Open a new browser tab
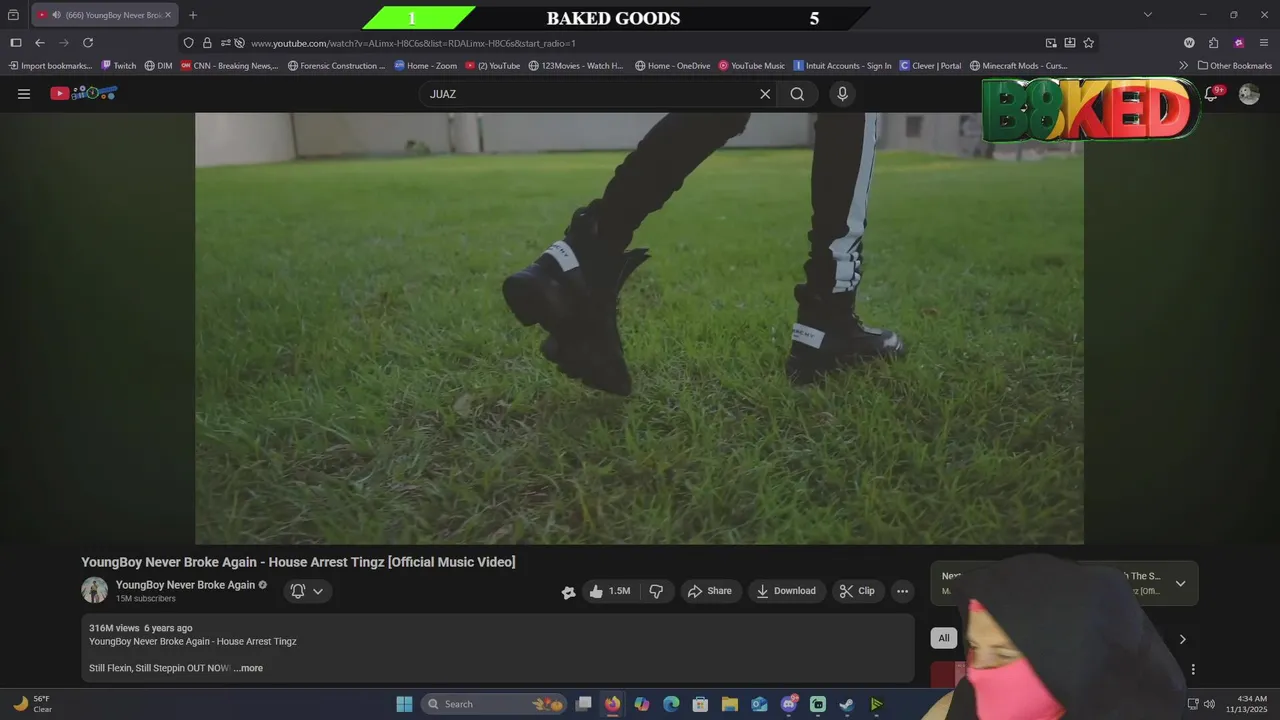 tap(193, 15)
